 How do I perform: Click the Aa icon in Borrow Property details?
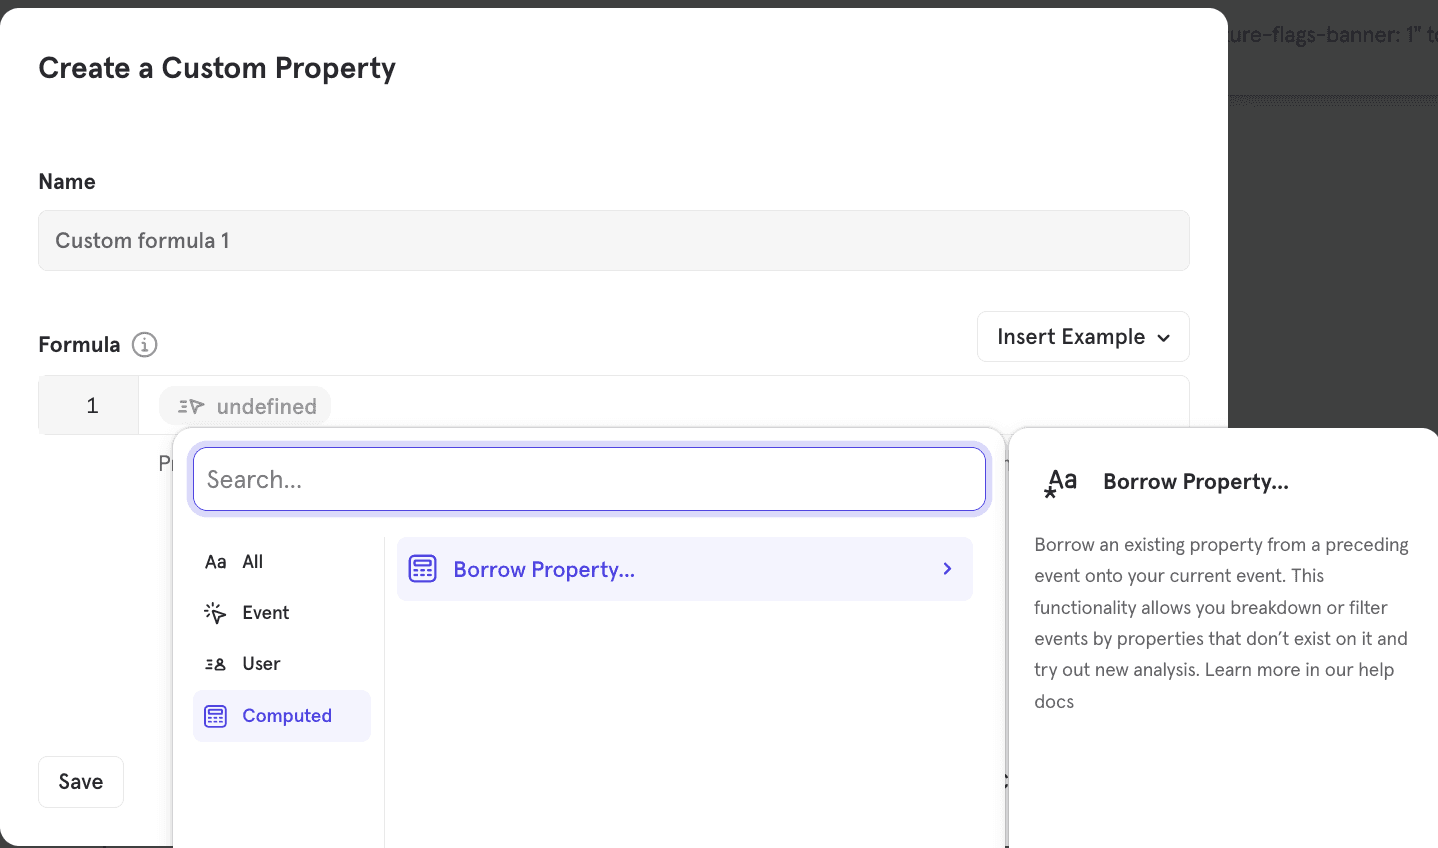click(1061, 483)
